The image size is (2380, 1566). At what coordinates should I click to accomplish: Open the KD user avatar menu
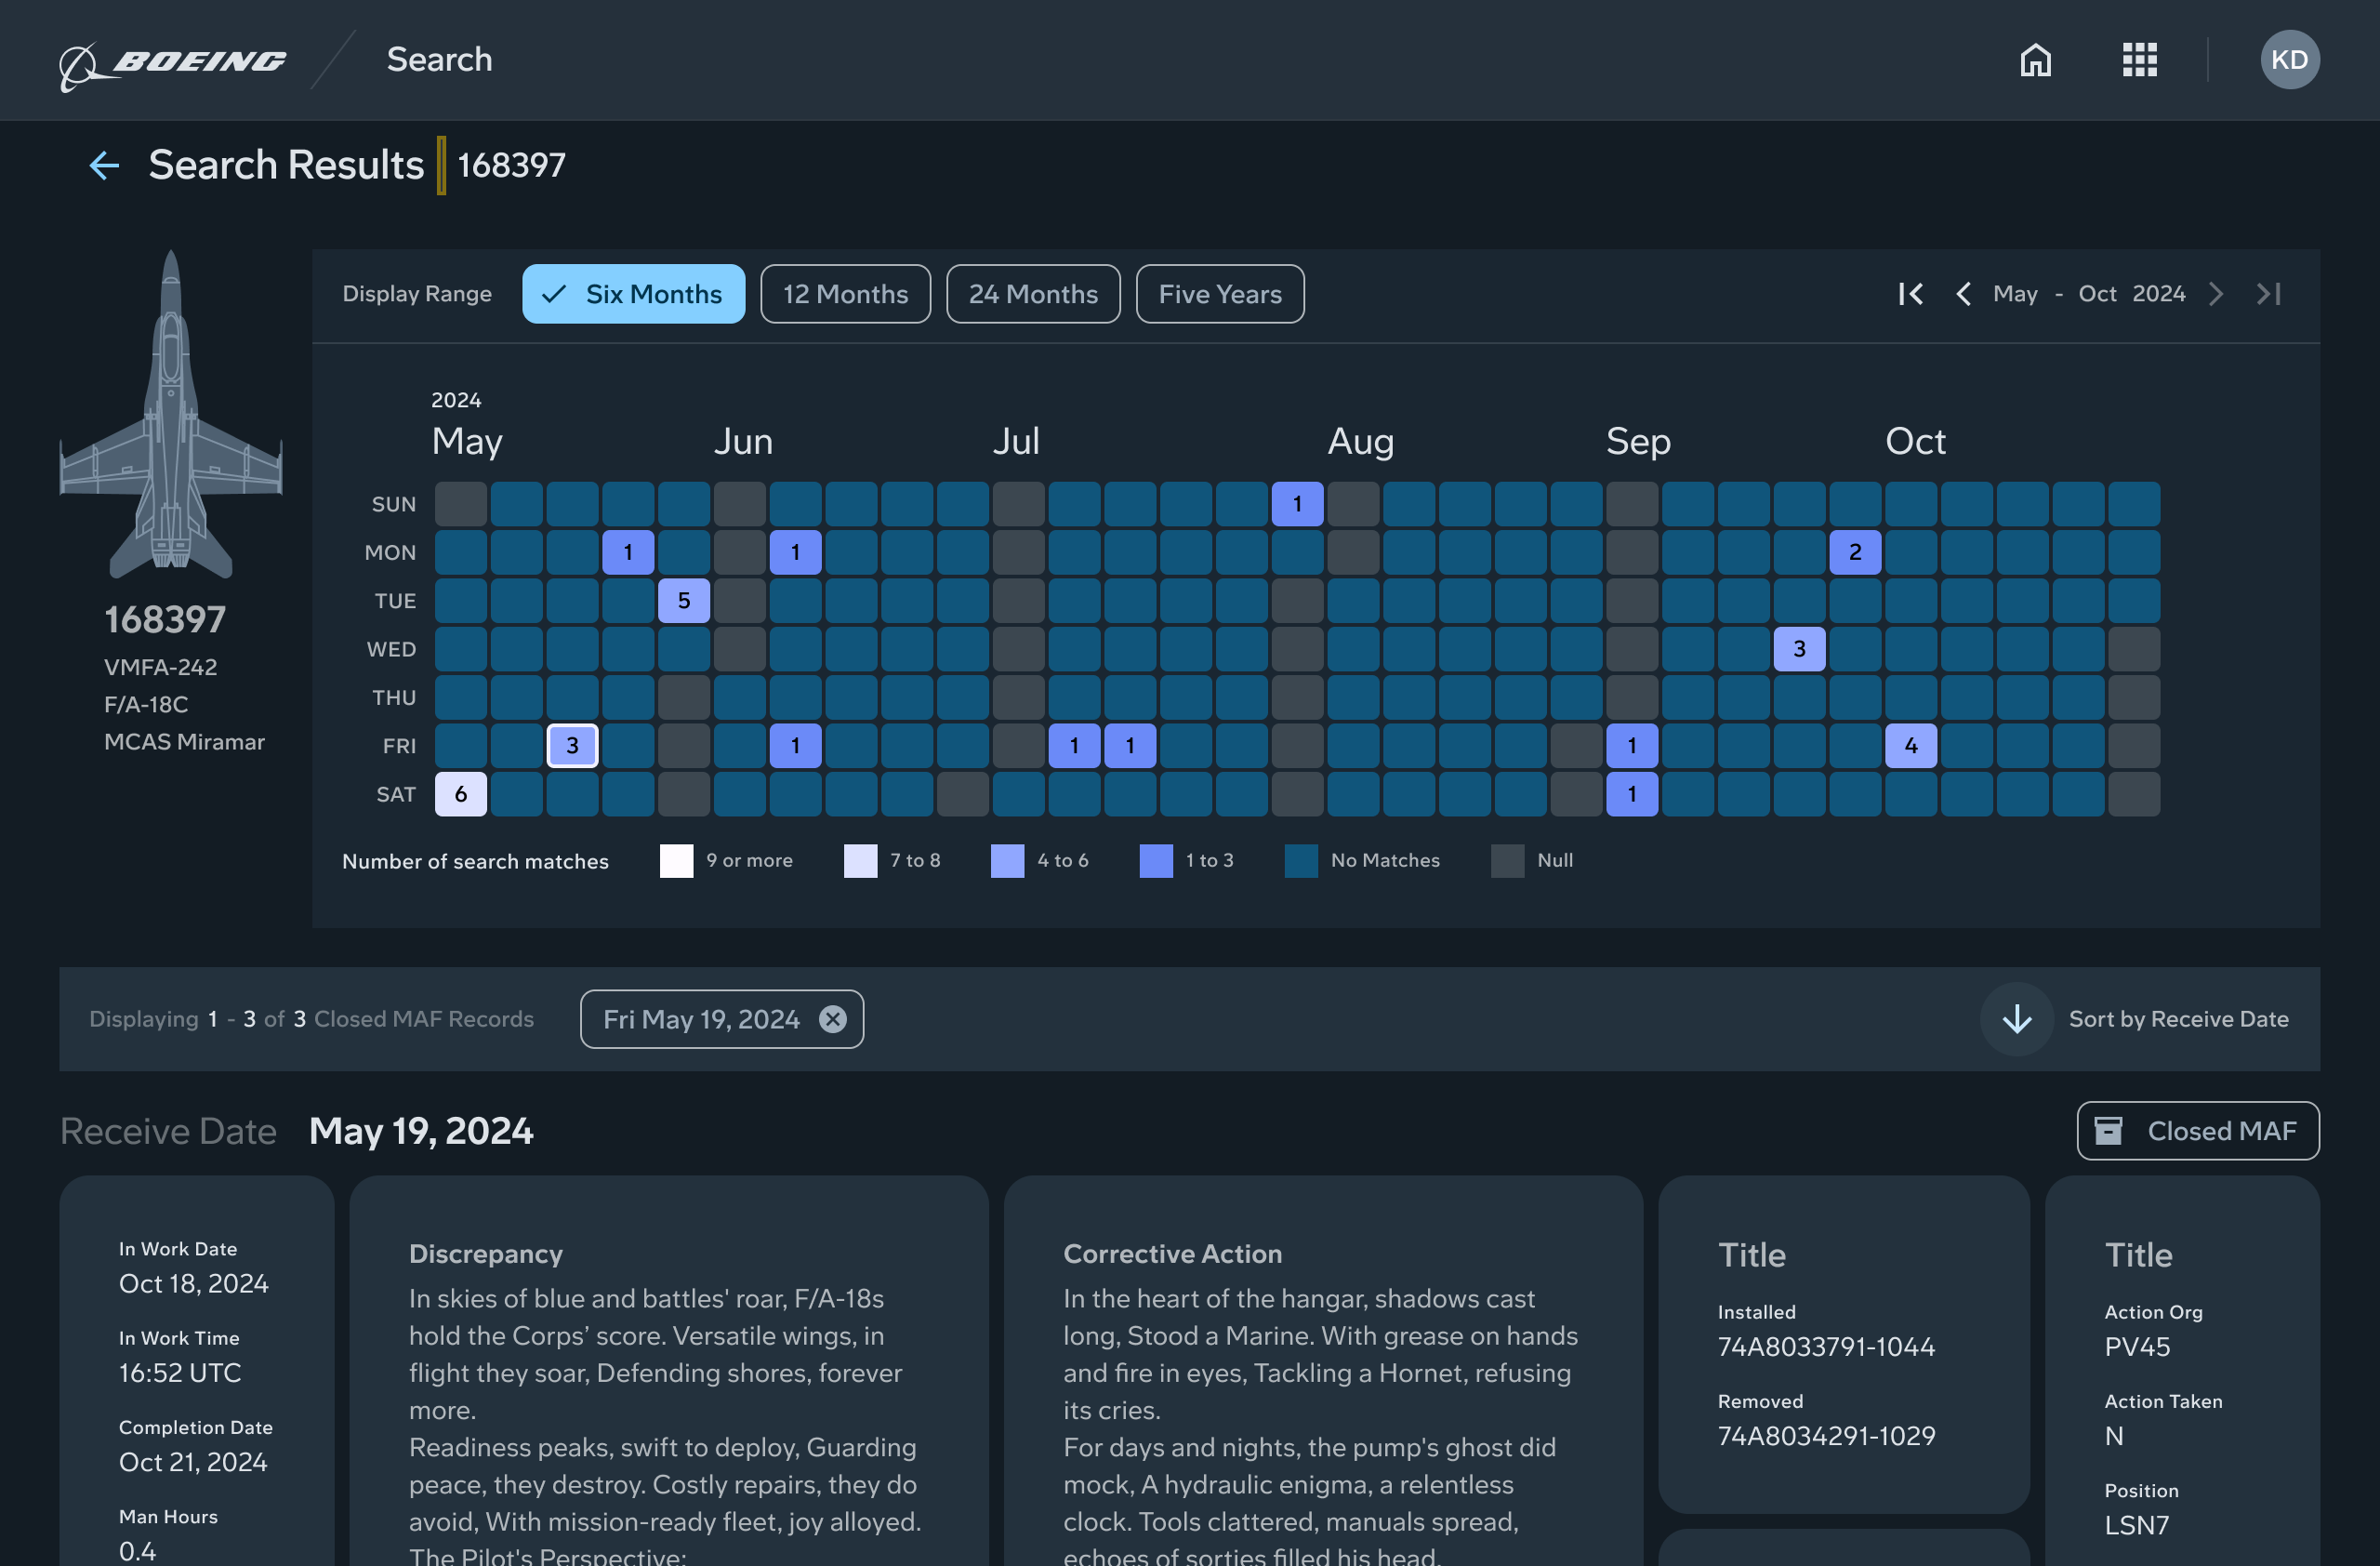pyautogui.click(x=2289, y=60)
